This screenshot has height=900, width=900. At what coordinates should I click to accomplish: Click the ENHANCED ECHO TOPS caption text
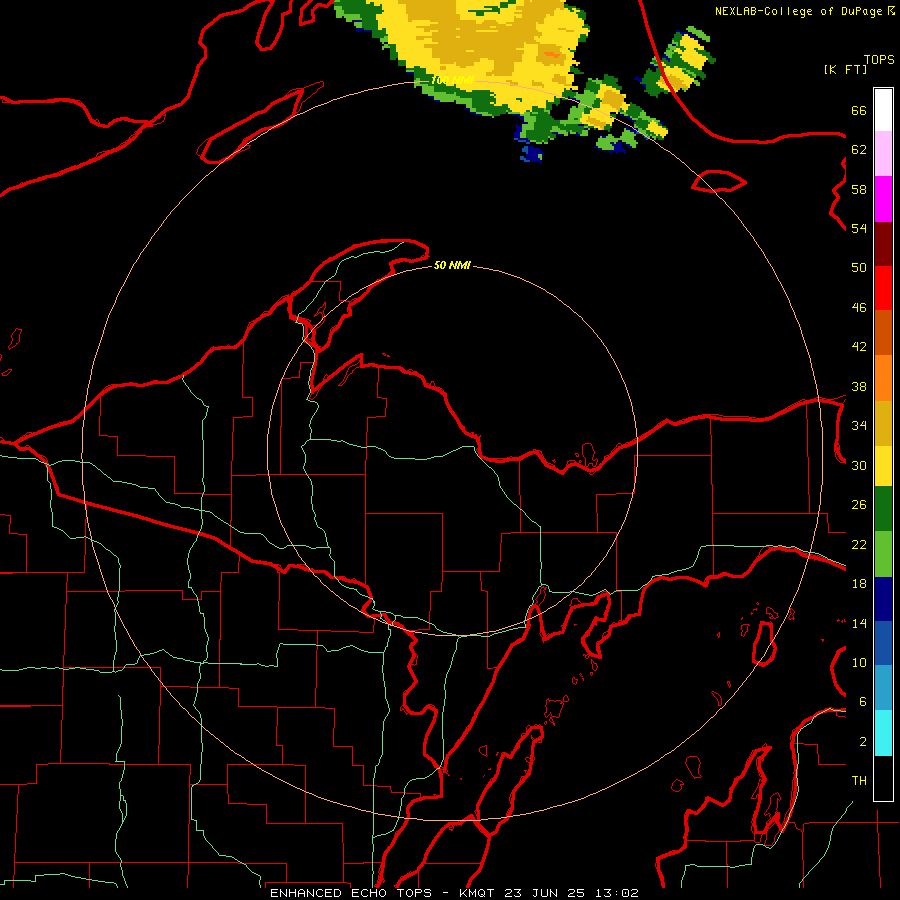click(x=351, y=893)
